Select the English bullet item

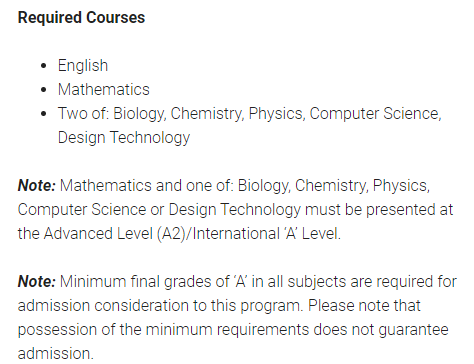tap(83, 65)
